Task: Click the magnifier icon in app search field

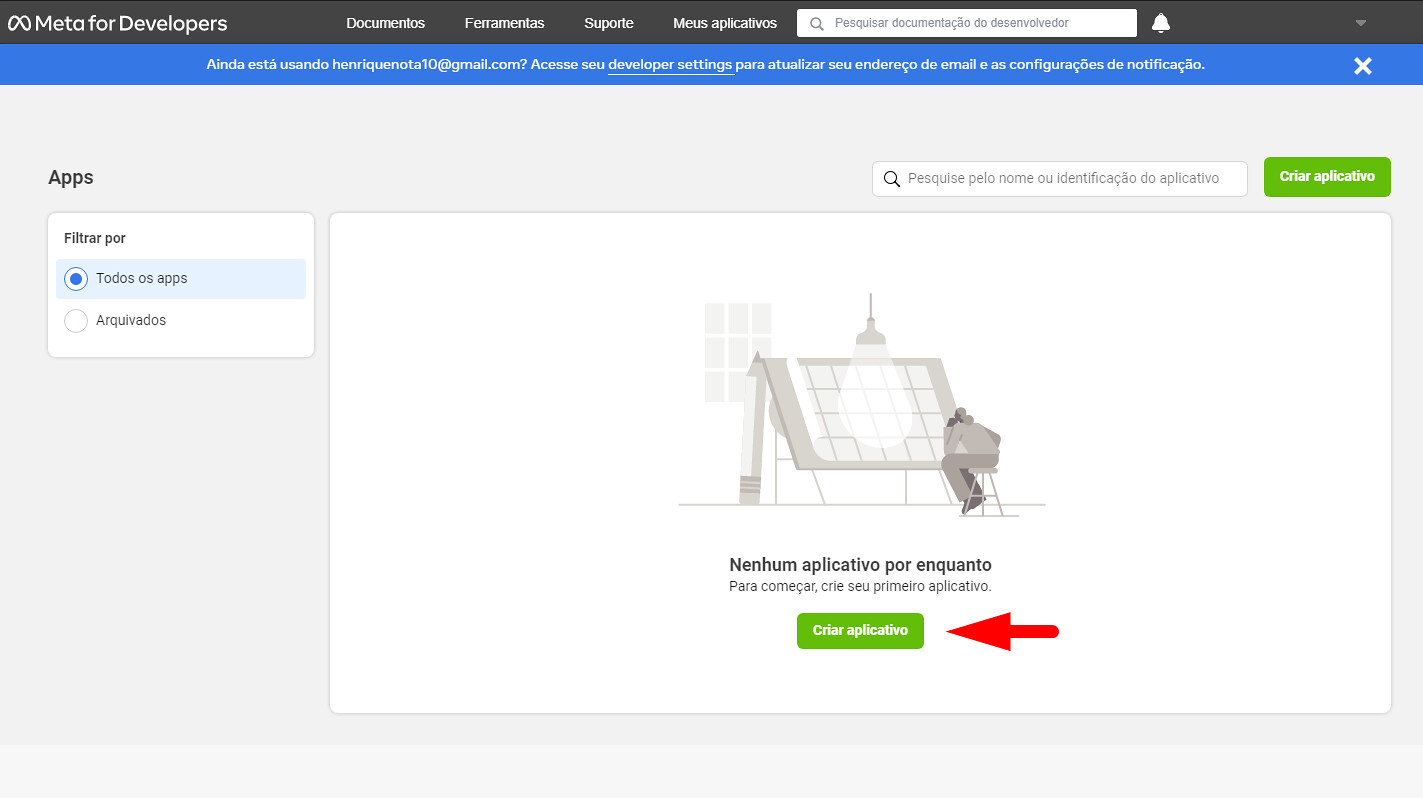Action: click(x=891, y=179)
